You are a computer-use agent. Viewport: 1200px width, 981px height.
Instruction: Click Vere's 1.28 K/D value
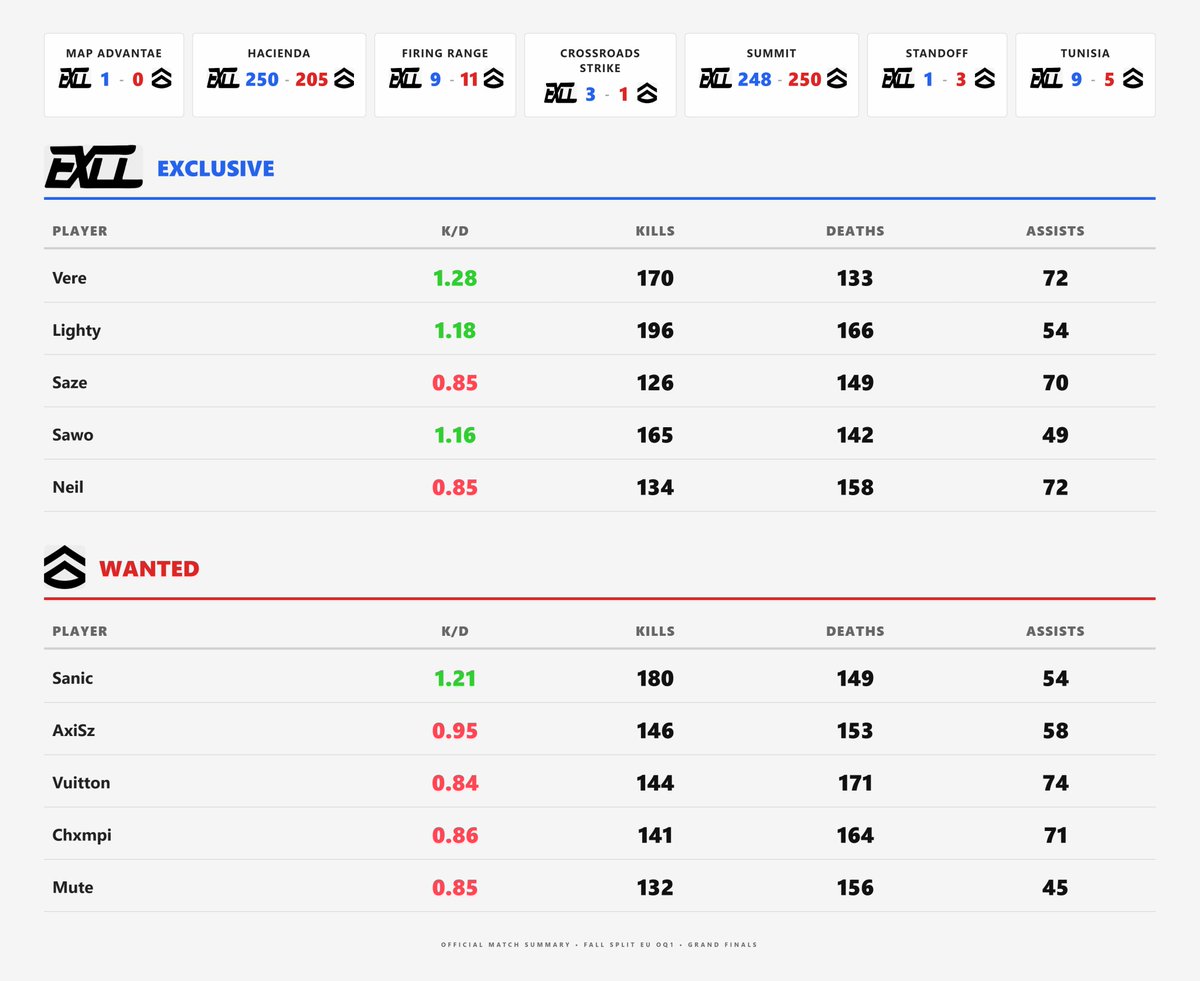(x=455, y=278)
